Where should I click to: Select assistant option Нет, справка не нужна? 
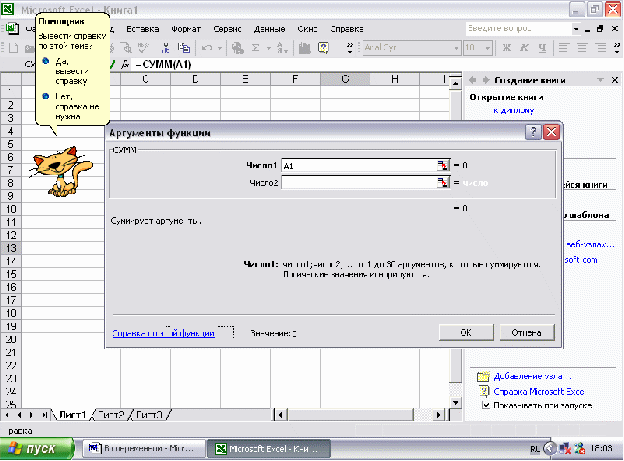tap(77, 106)
